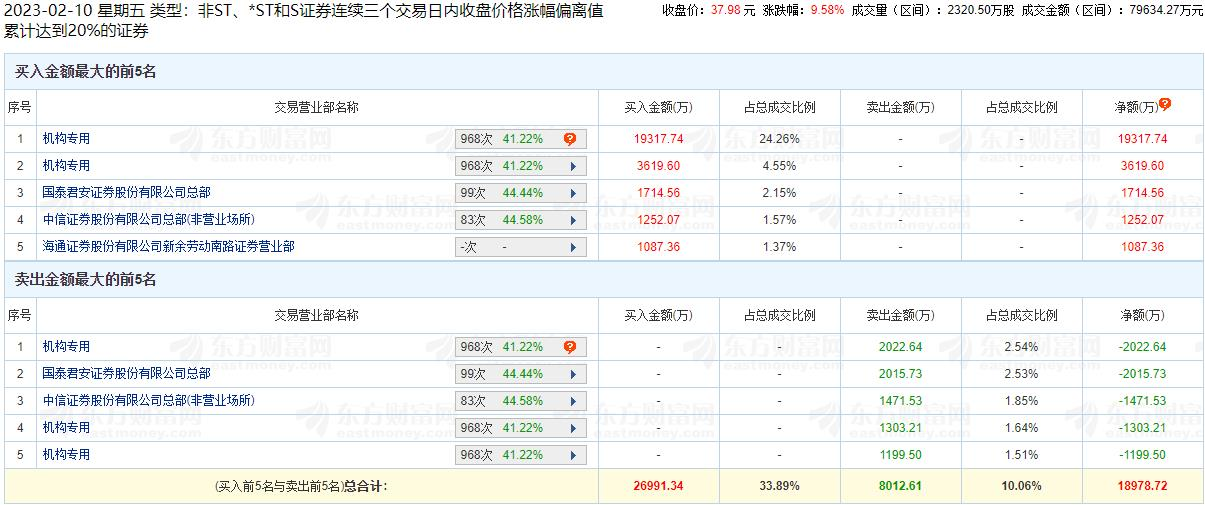Viewport: 1205px width, 505px height.
Task: Expand arrow for buy-side rank 2 机构专用 stats
Action: [573, 166]
